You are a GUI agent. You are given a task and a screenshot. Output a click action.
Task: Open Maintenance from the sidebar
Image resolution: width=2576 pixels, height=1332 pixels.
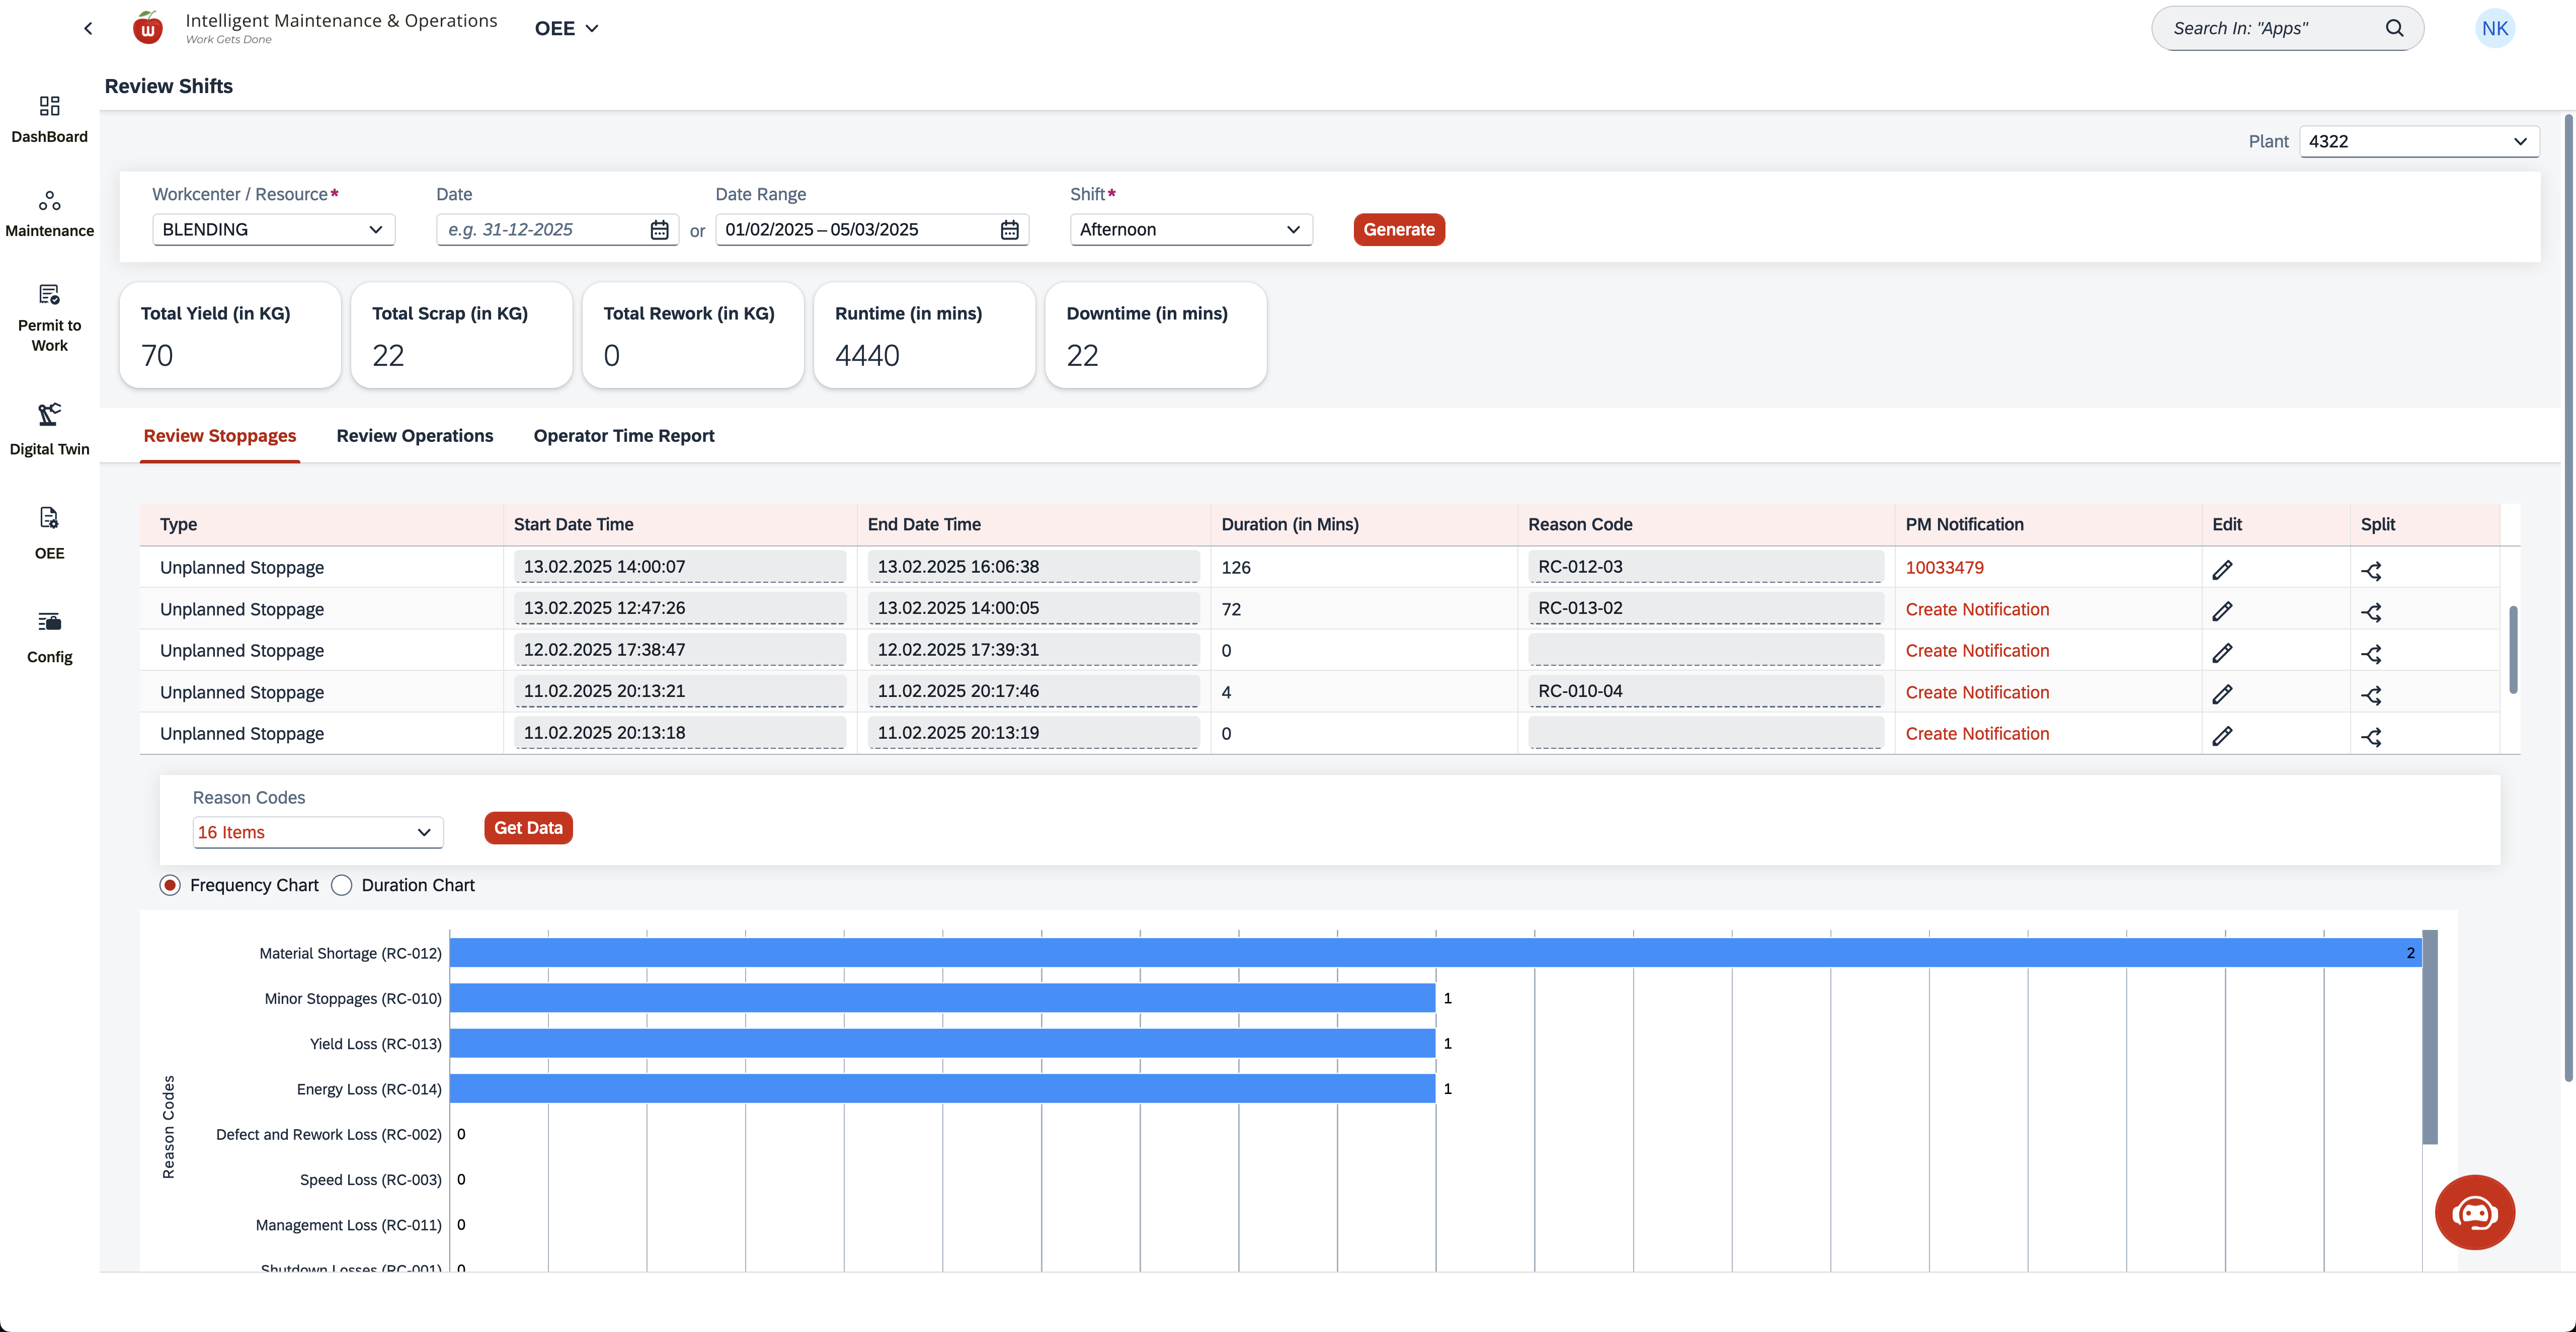coord(49,213)
